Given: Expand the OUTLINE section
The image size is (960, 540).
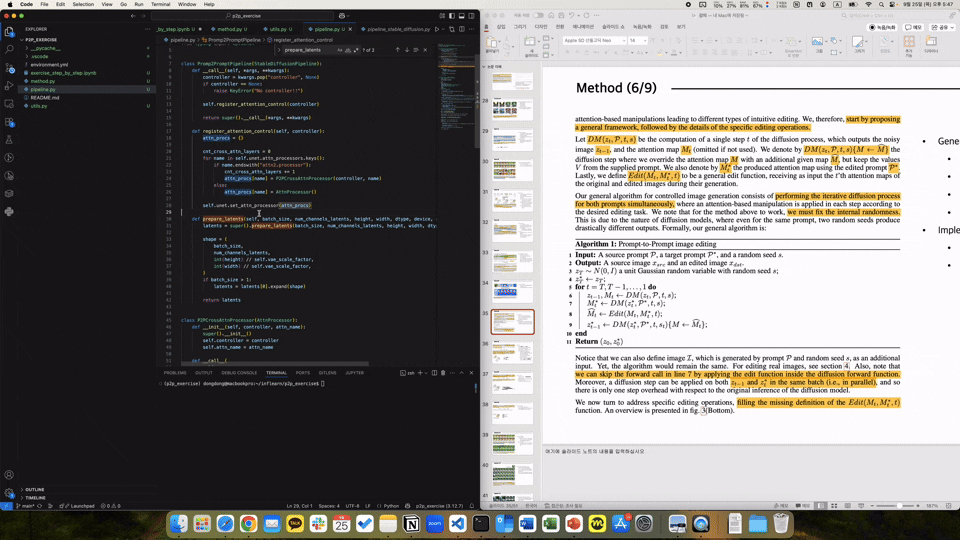Looking at the screenshot, I should [x=34, y=489].
